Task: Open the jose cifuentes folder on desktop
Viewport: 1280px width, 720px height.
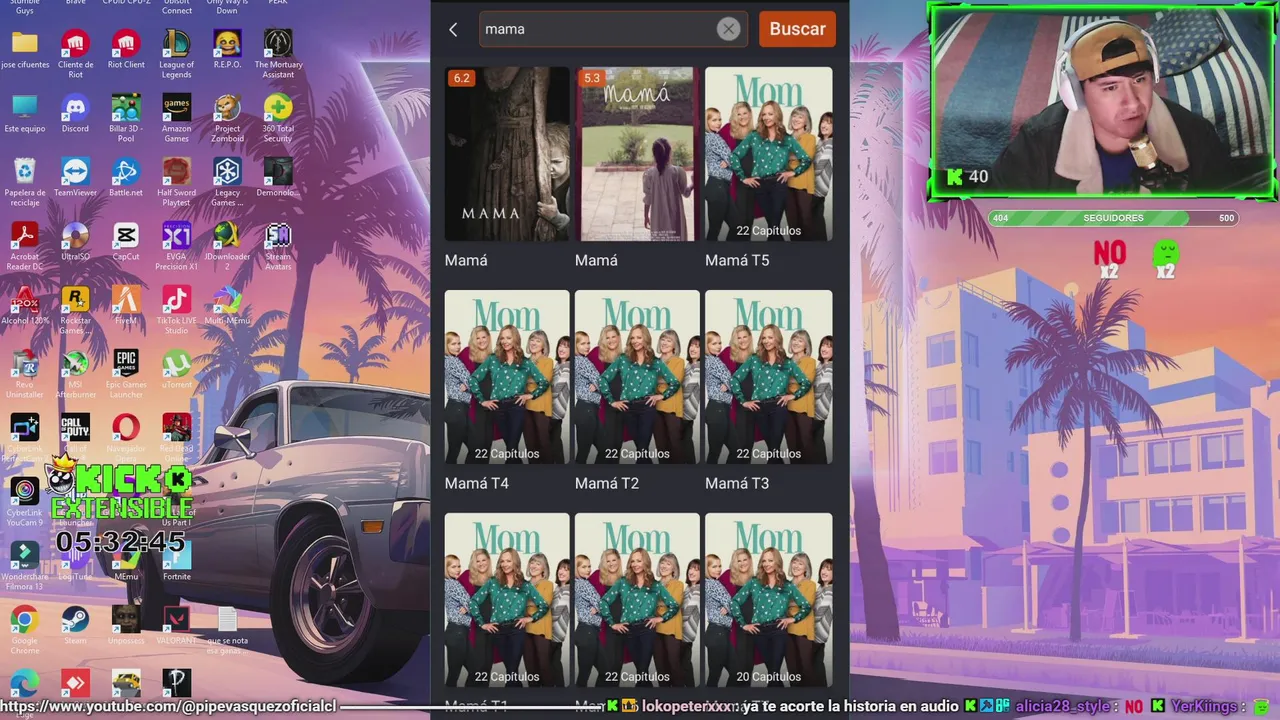Action: click(x=25, y=50)
